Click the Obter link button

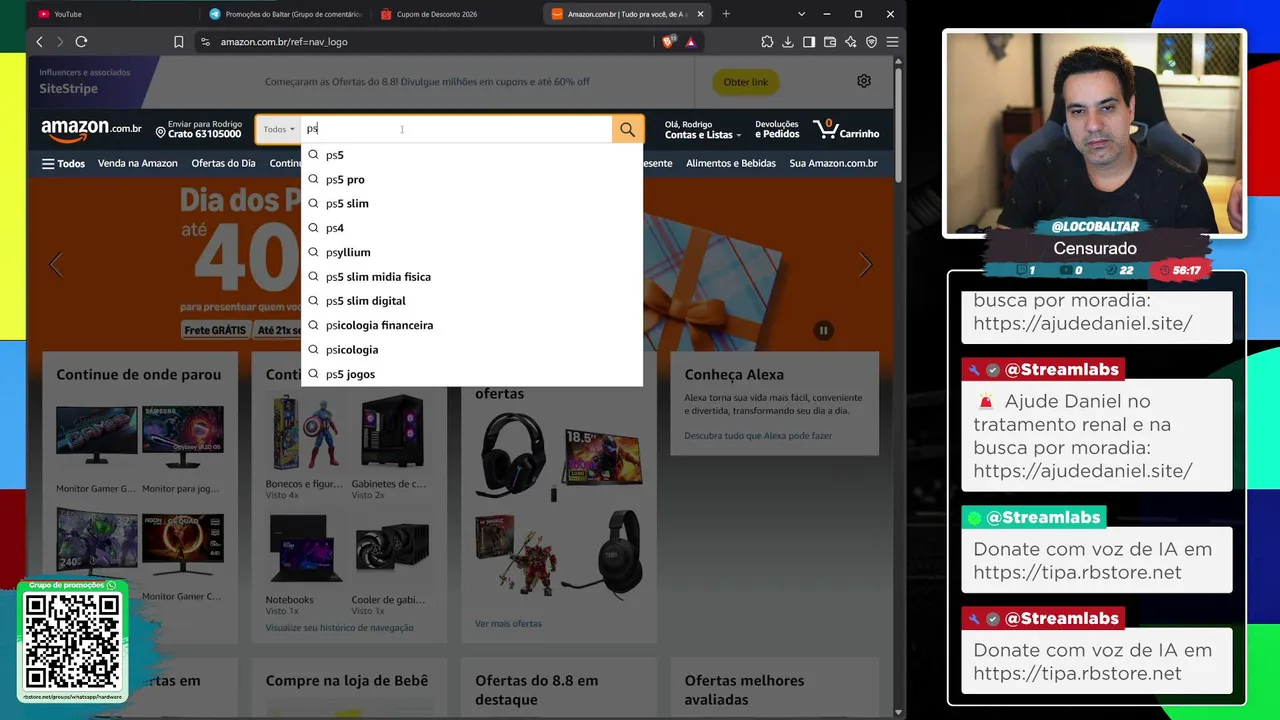tap(746, 82)
